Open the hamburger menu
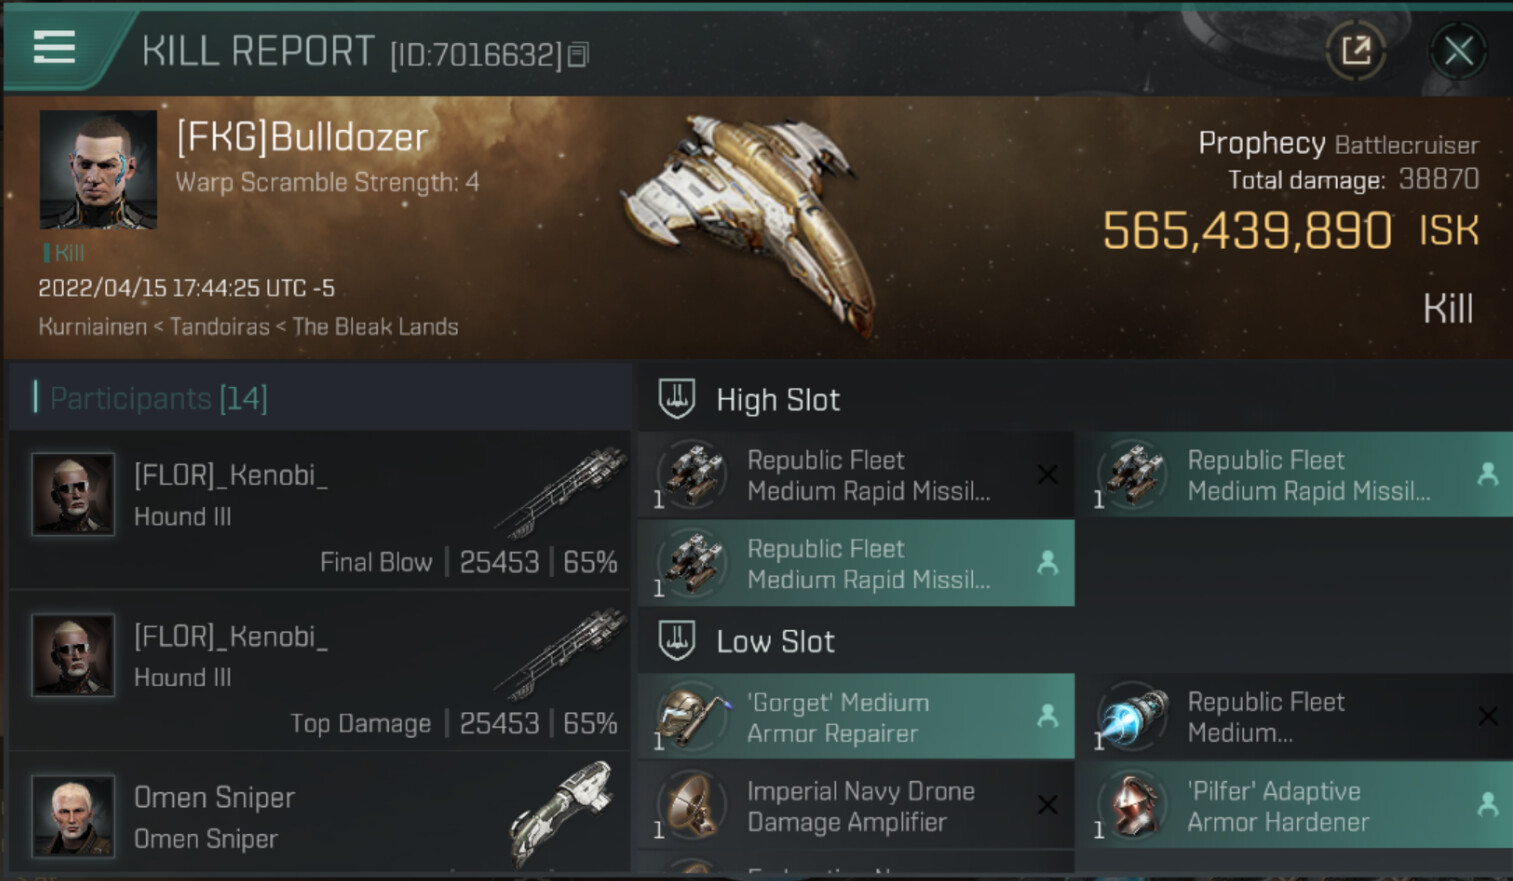The width and height of the screenshot is (1513, 881). click(54, 47)
